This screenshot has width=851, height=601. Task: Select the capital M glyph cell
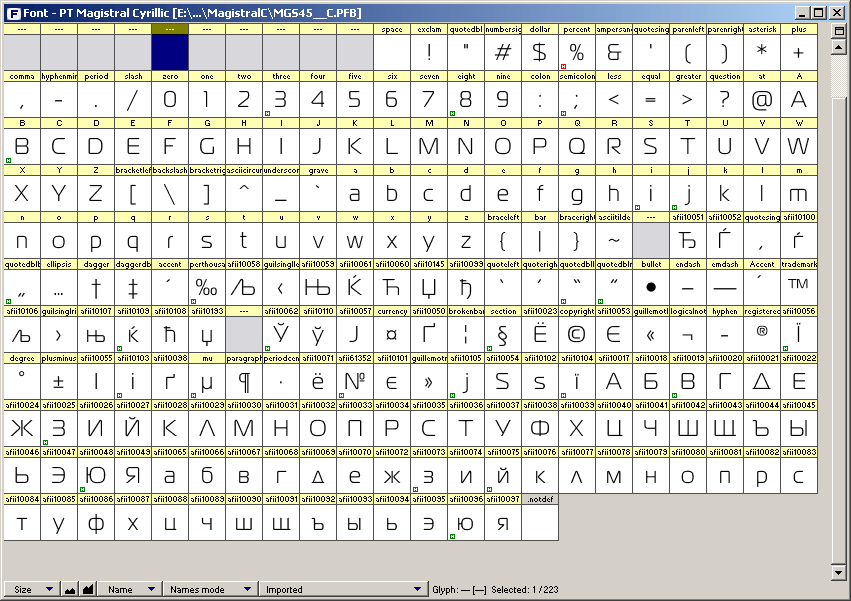429,146
